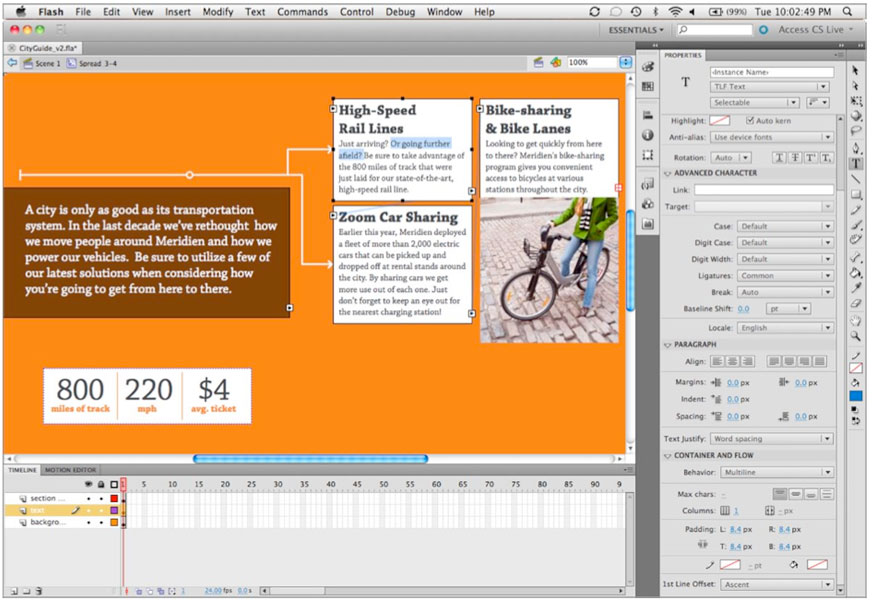Toggle lock all layers padlock header
Image resolution: width=872 pixels, height=601 pixels.
(101, 484)
